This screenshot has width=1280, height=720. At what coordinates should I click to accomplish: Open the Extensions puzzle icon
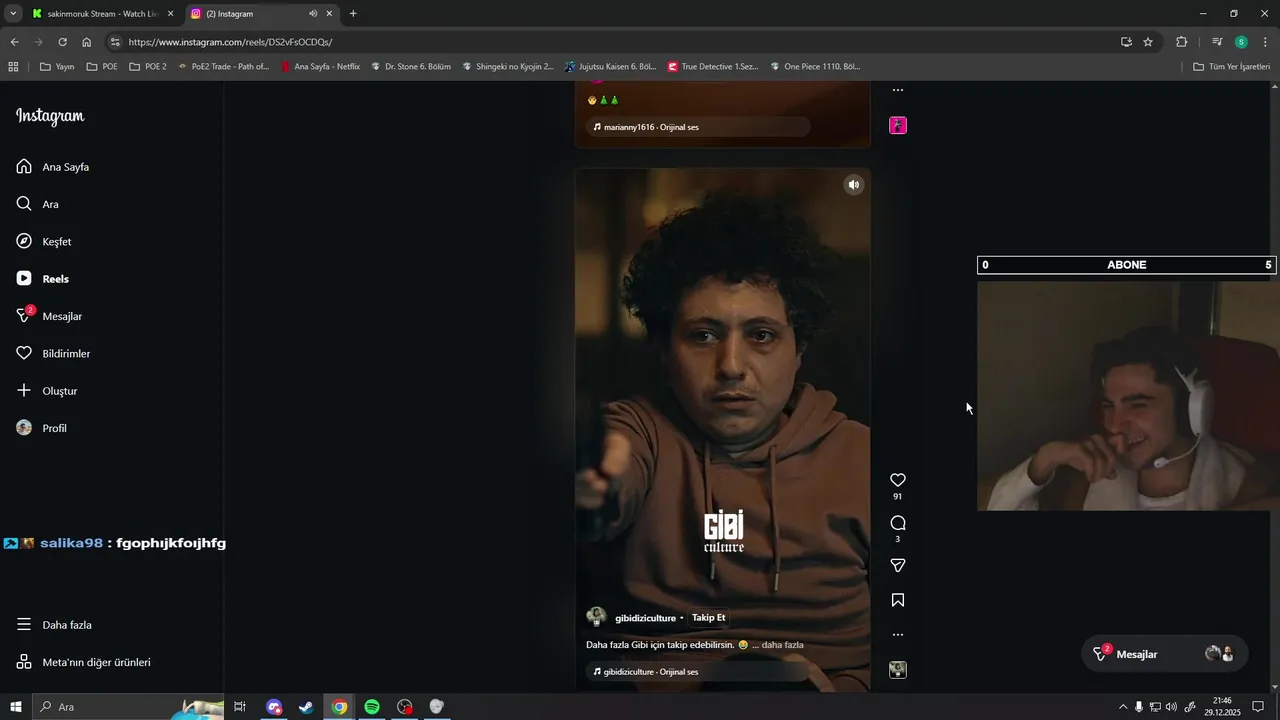pos(1182,42)
